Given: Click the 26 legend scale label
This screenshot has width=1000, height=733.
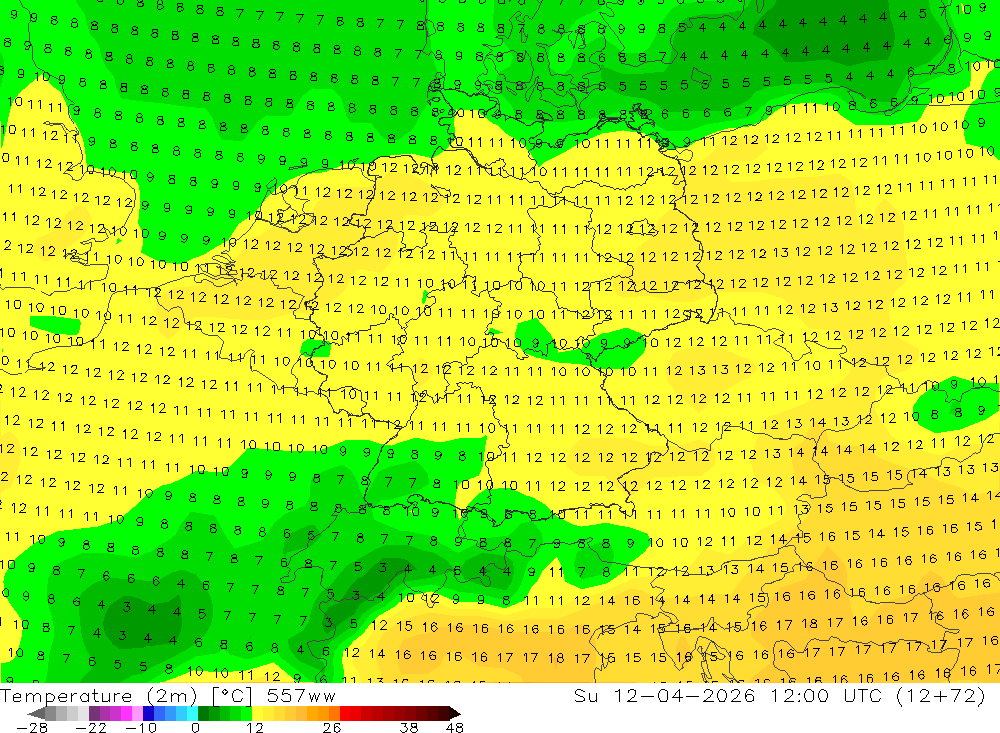Looking at the screenshot, I should pyautogui.click(x=332, y=727).
